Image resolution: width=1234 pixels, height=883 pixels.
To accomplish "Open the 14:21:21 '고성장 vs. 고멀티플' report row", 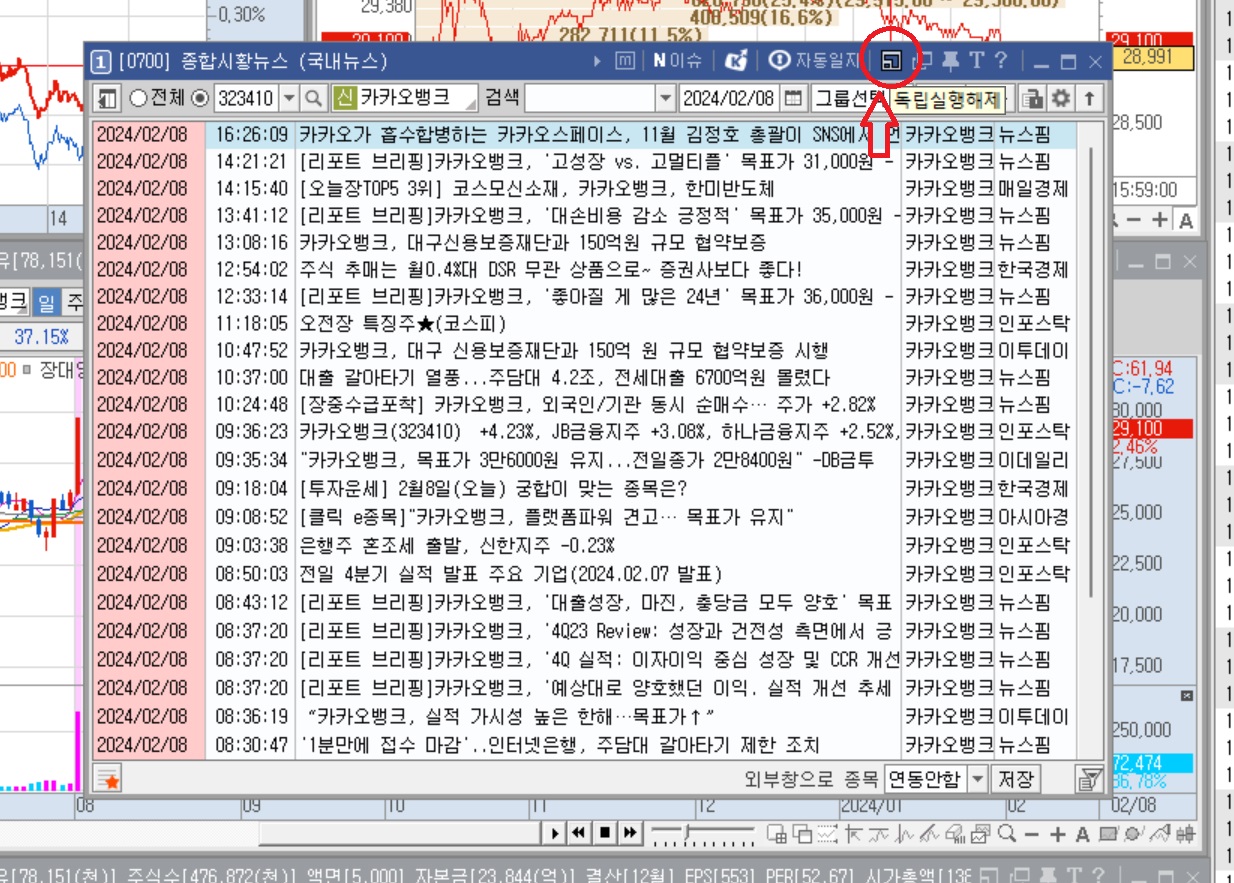I will point(584,161).
